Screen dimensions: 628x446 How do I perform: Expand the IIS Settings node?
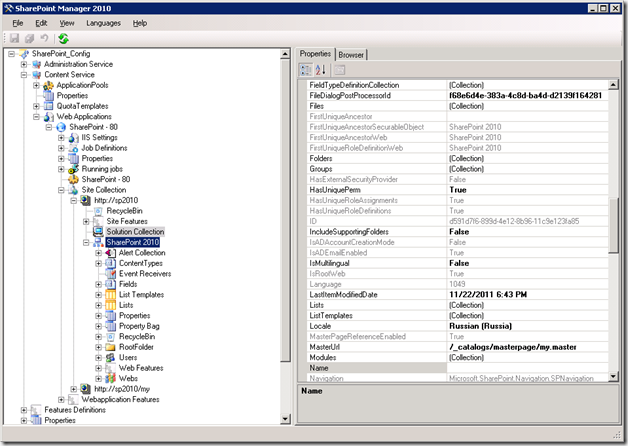pyautogui.click(x=61, y=138)
